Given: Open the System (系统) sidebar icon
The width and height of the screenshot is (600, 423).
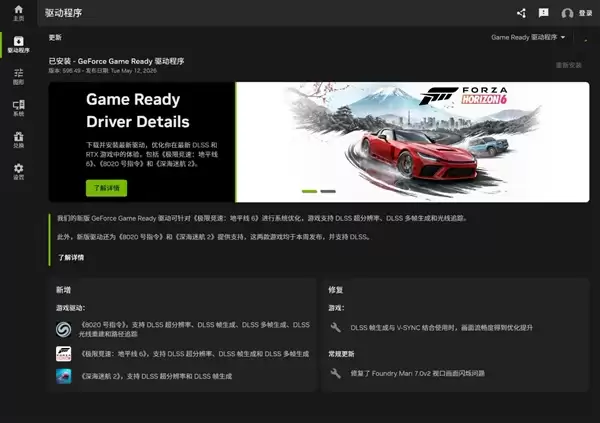Looking at the screenshot, I should tap(18, 108).
